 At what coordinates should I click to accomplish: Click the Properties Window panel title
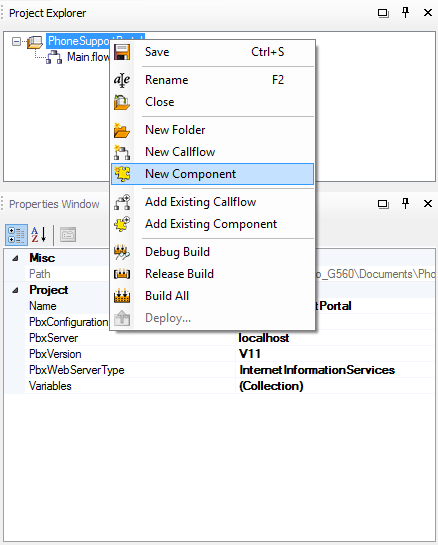coord(54,204)
